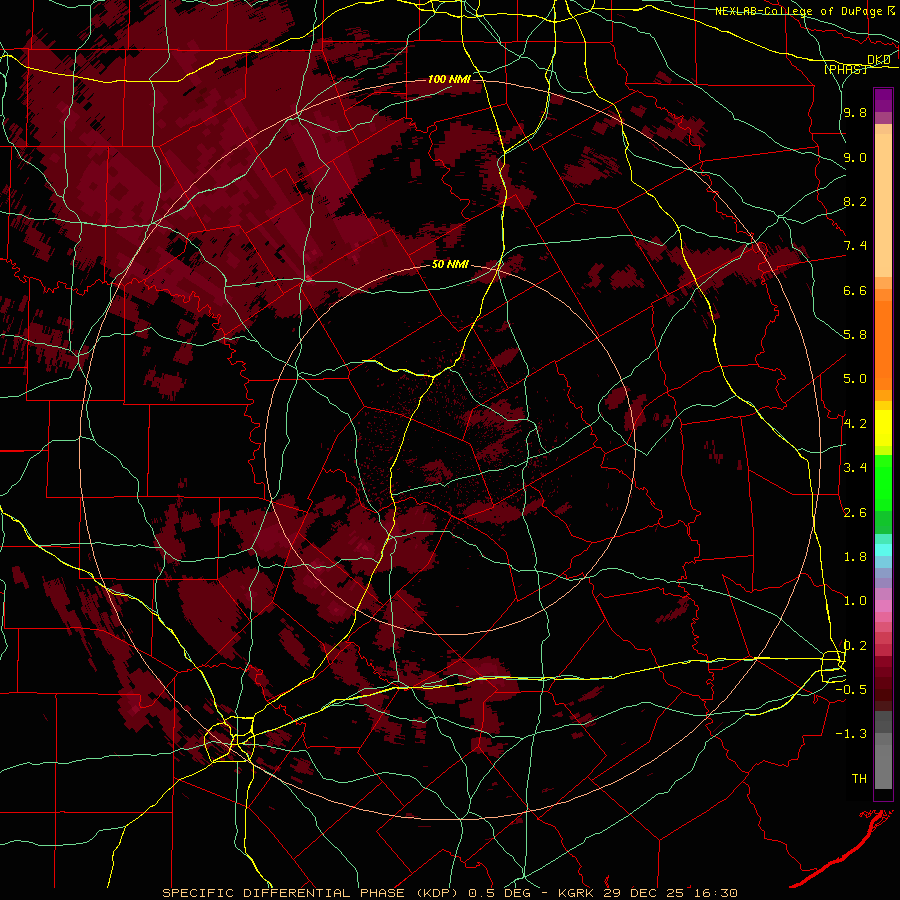Click the 6.6 value on the scale
The image size is (900, 900).
coord(855,290)
